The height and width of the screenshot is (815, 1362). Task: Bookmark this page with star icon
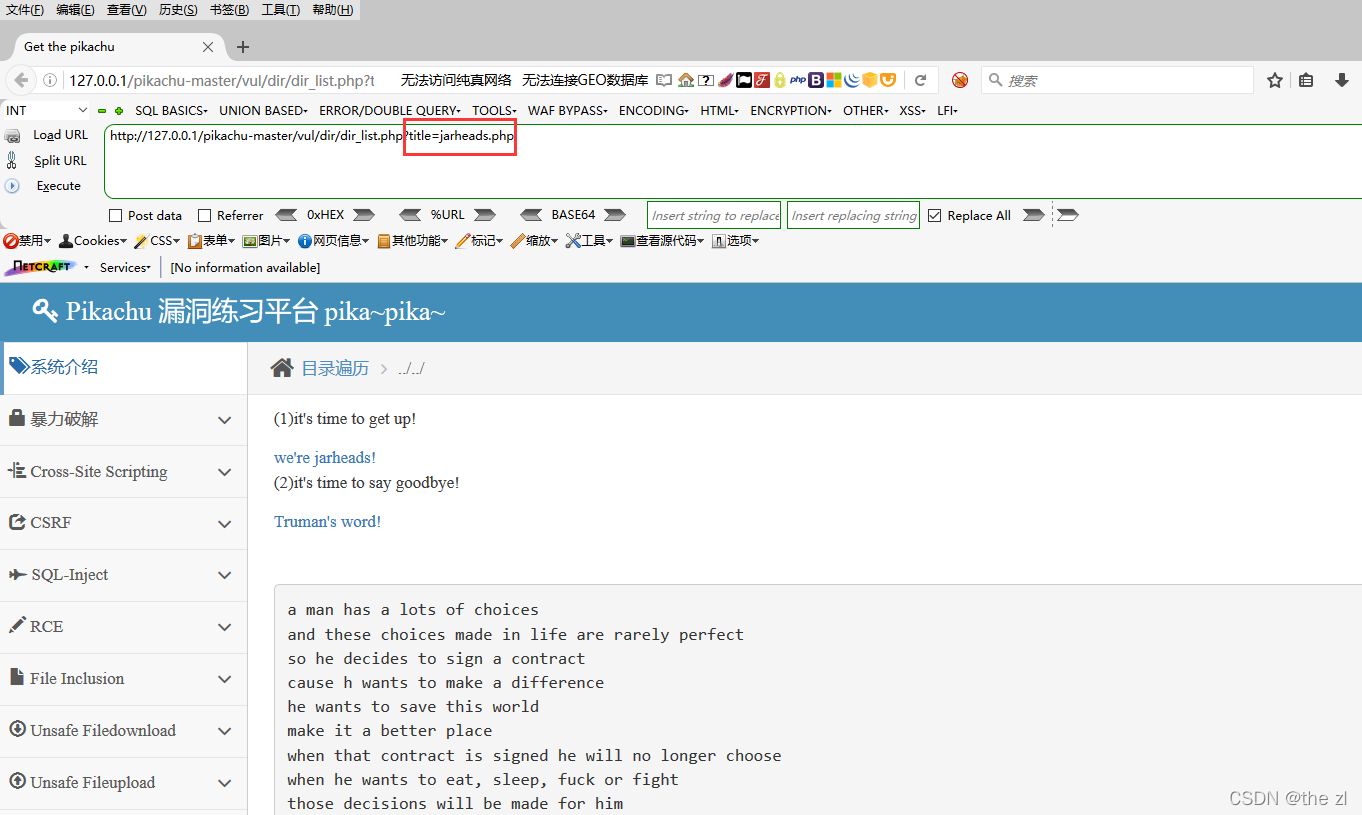(x=1275, y=80)
